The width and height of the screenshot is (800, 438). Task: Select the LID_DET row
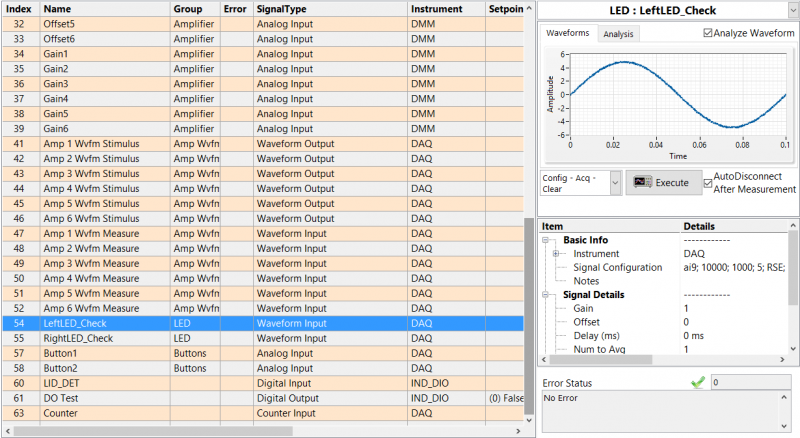point(263,383)
